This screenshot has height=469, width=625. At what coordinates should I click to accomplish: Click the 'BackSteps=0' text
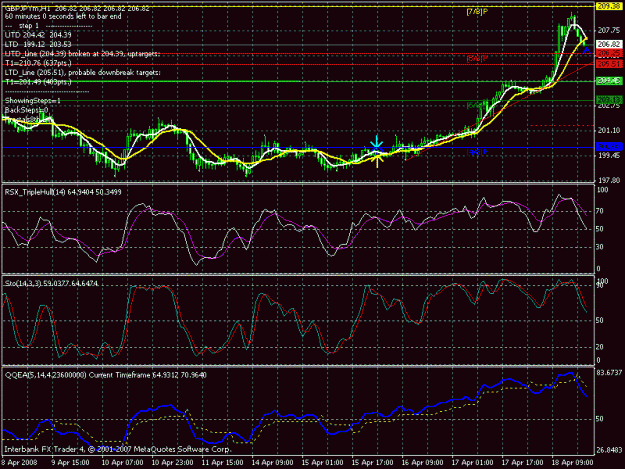[26, 110]
